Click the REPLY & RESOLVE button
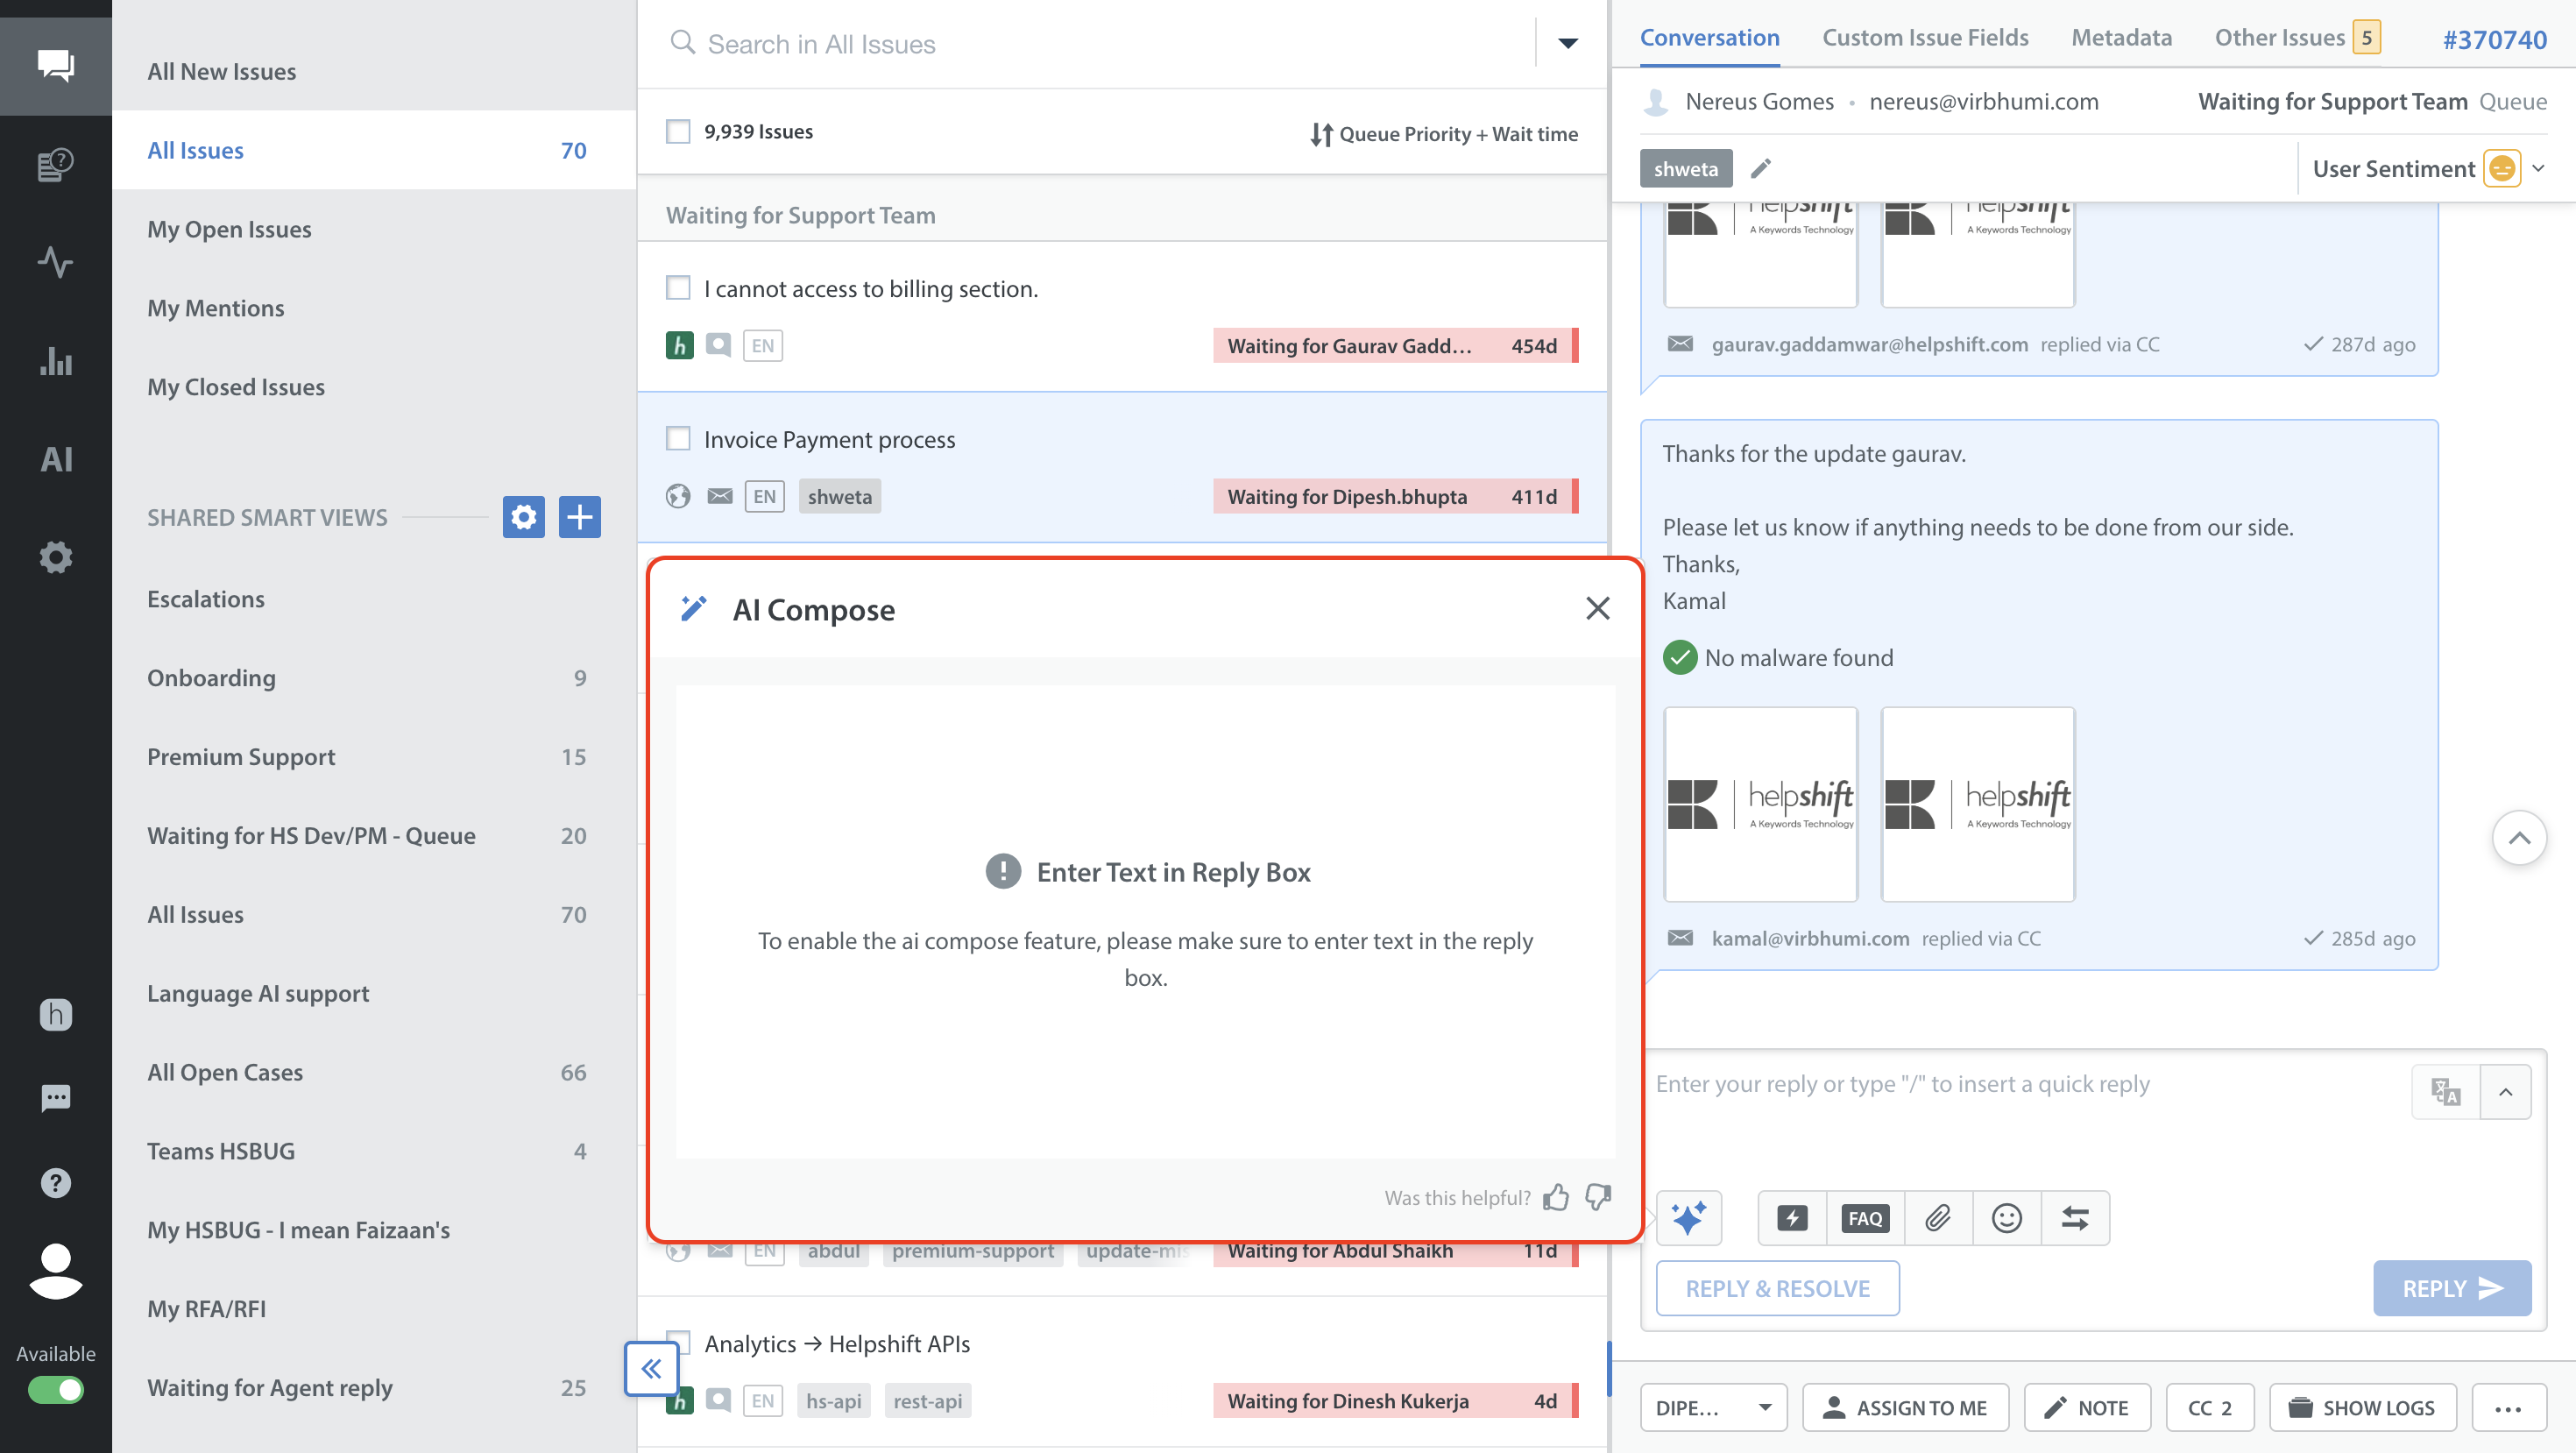Image resolution: width=2576 pixels, height=1453 pixels. pos(1777,1288)
